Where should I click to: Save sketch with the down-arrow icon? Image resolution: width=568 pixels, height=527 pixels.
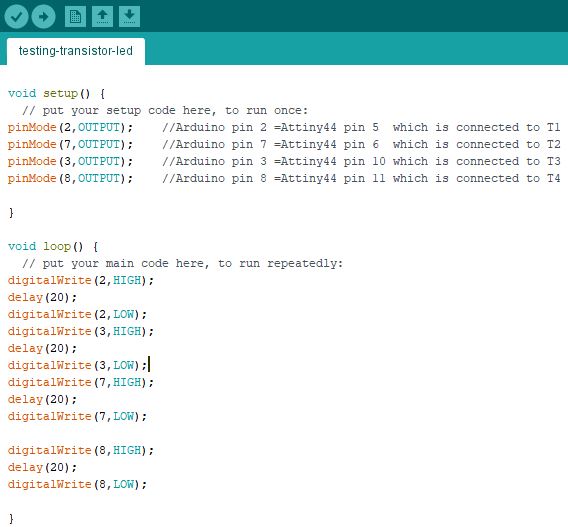coord(129,16)
